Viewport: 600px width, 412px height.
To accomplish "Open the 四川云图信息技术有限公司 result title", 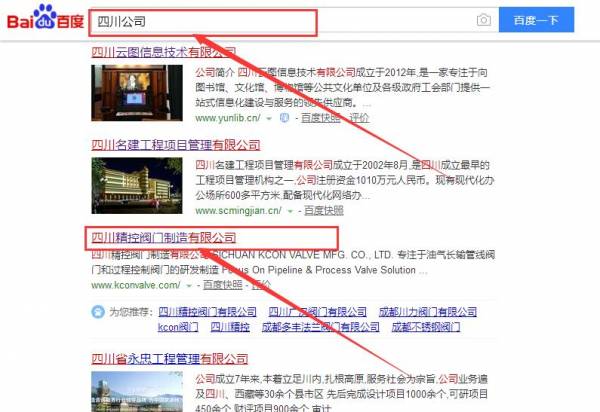I will coord(163,52).
